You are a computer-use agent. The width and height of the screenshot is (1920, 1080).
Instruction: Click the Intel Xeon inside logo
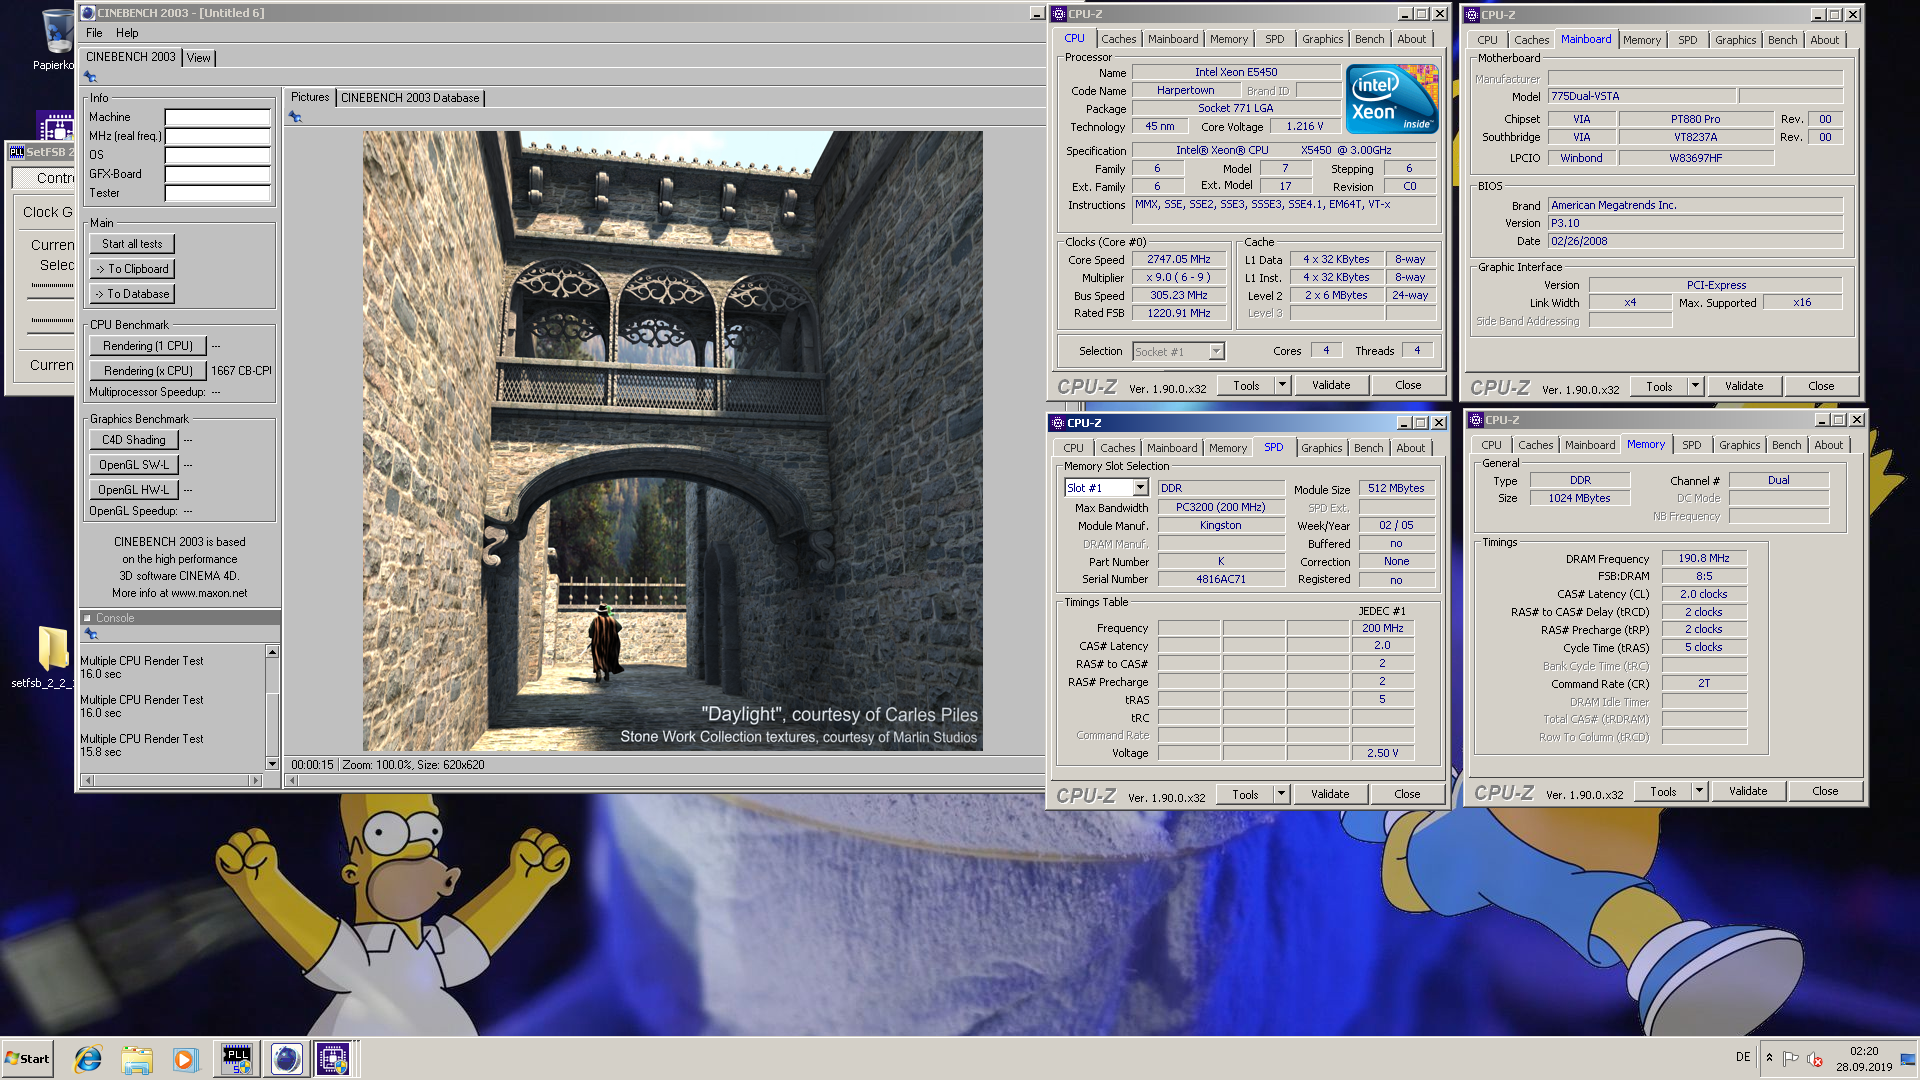coord(1391,98)
